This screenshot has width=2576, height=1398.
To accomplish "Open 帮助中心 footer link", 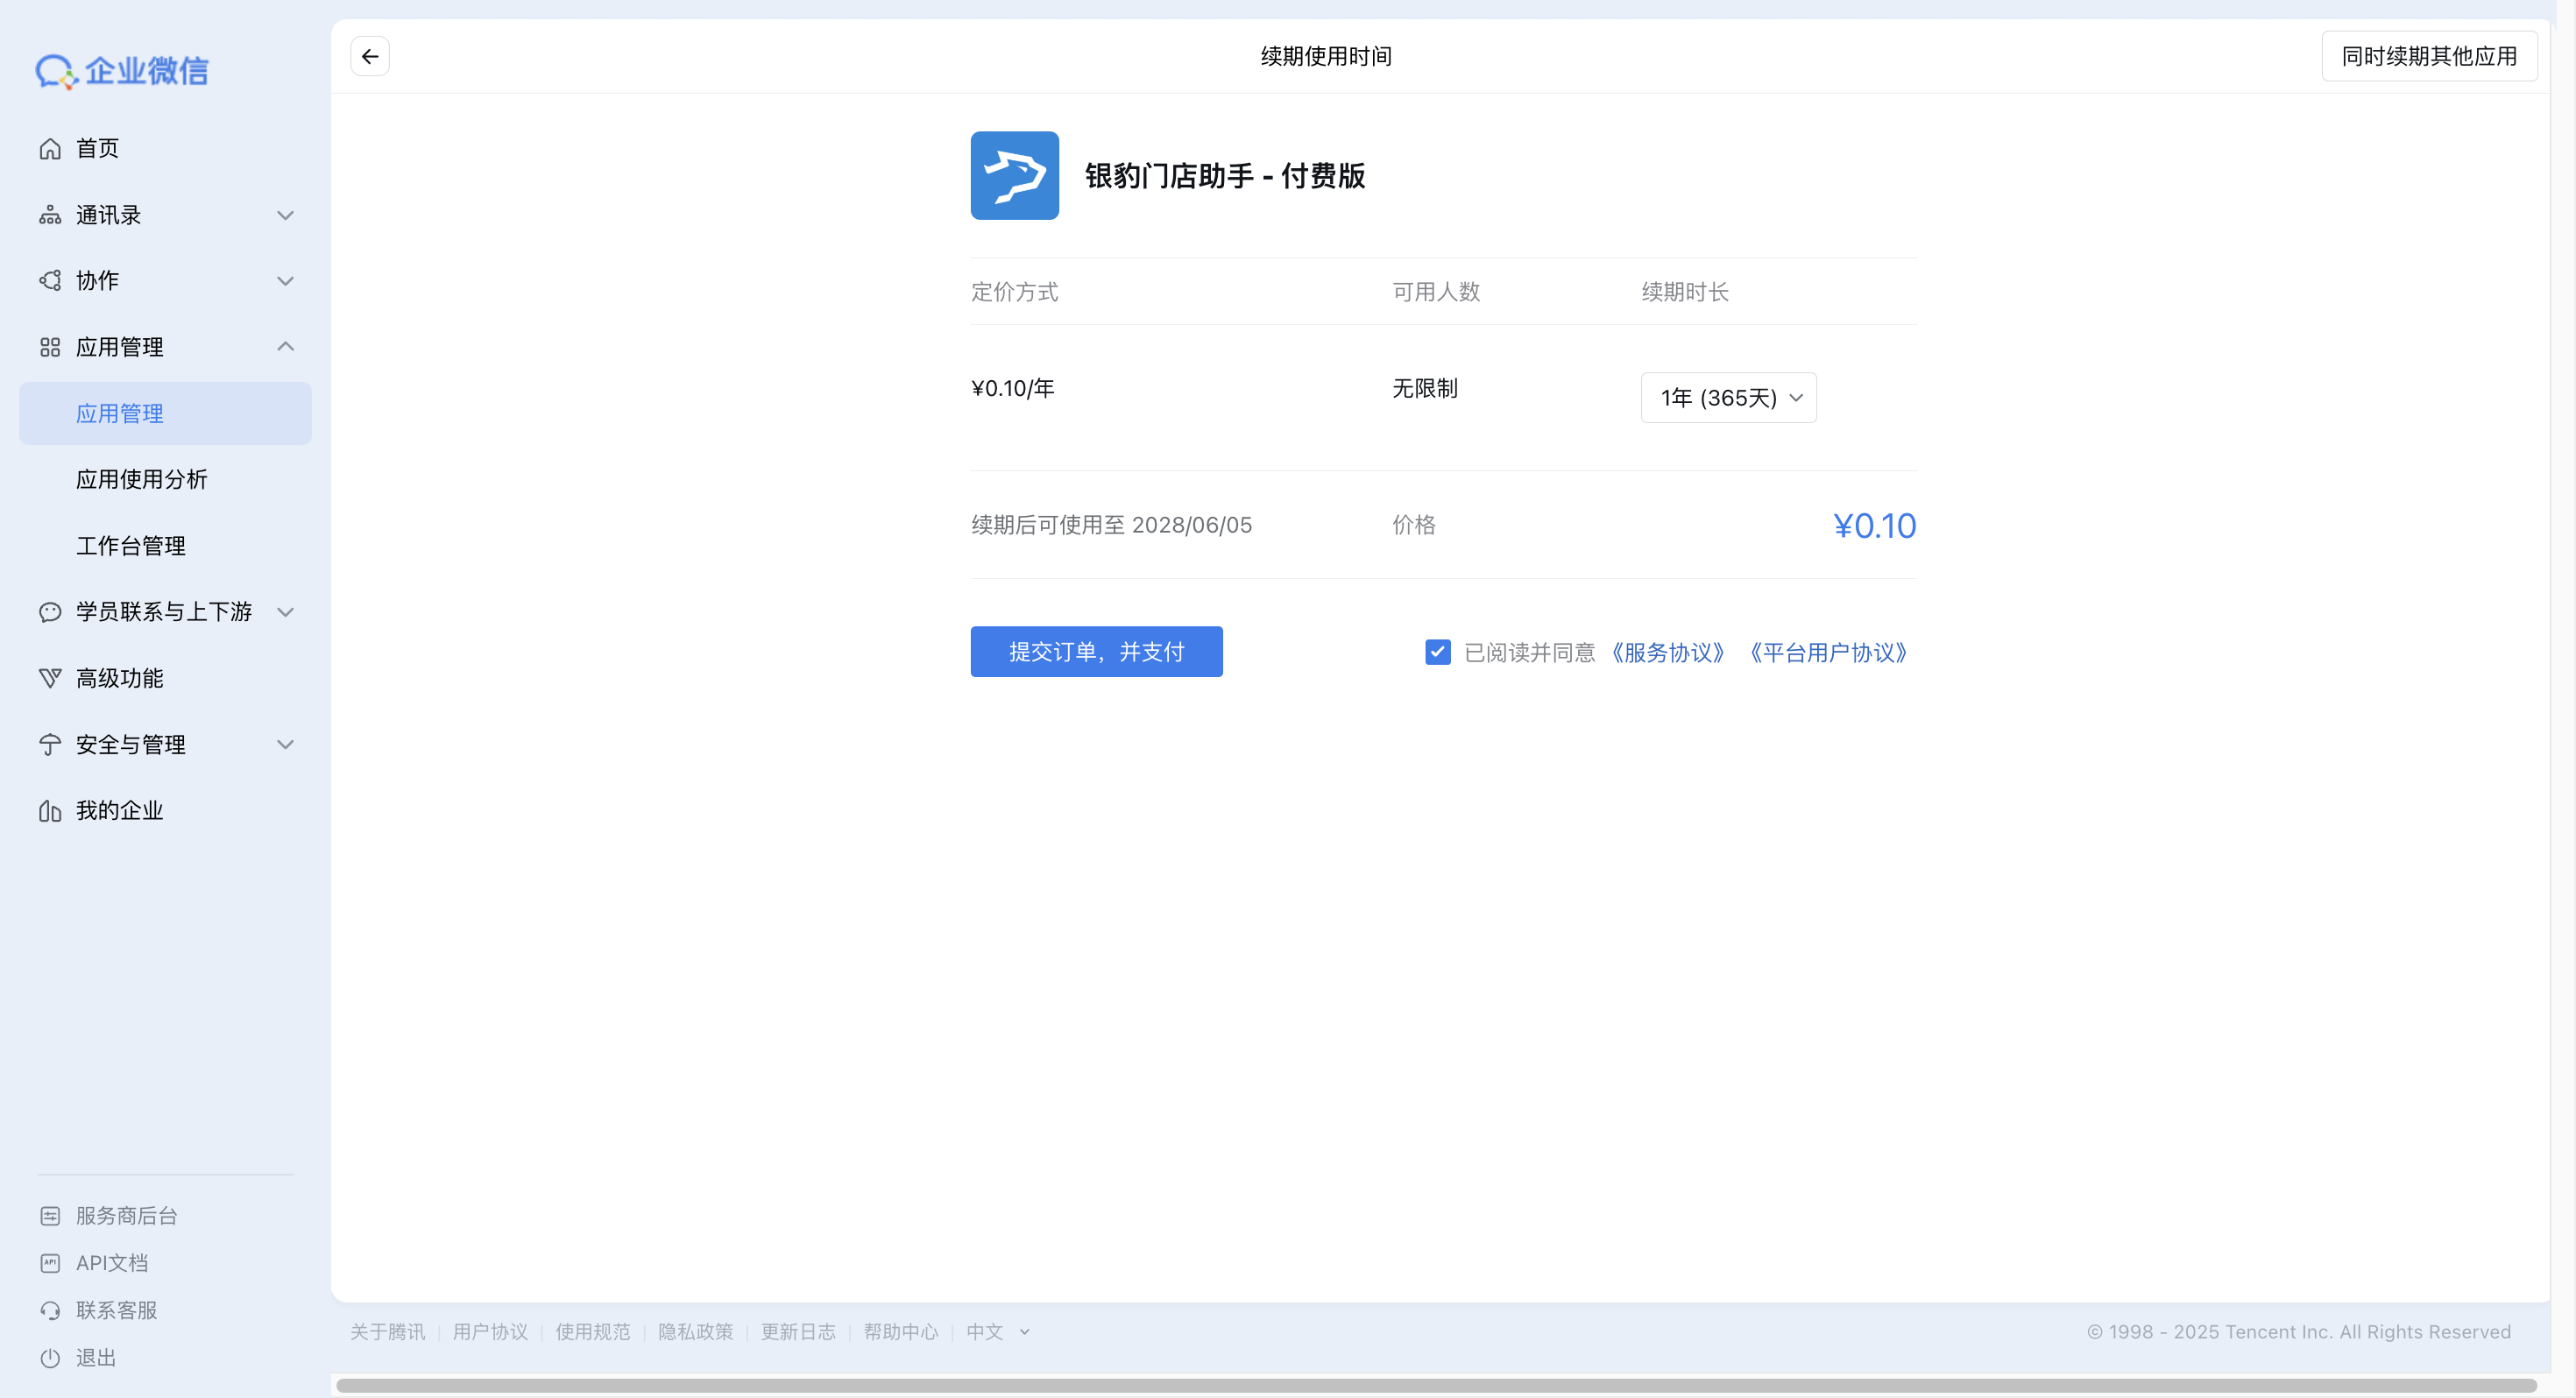I will [x=901, y=1332].
